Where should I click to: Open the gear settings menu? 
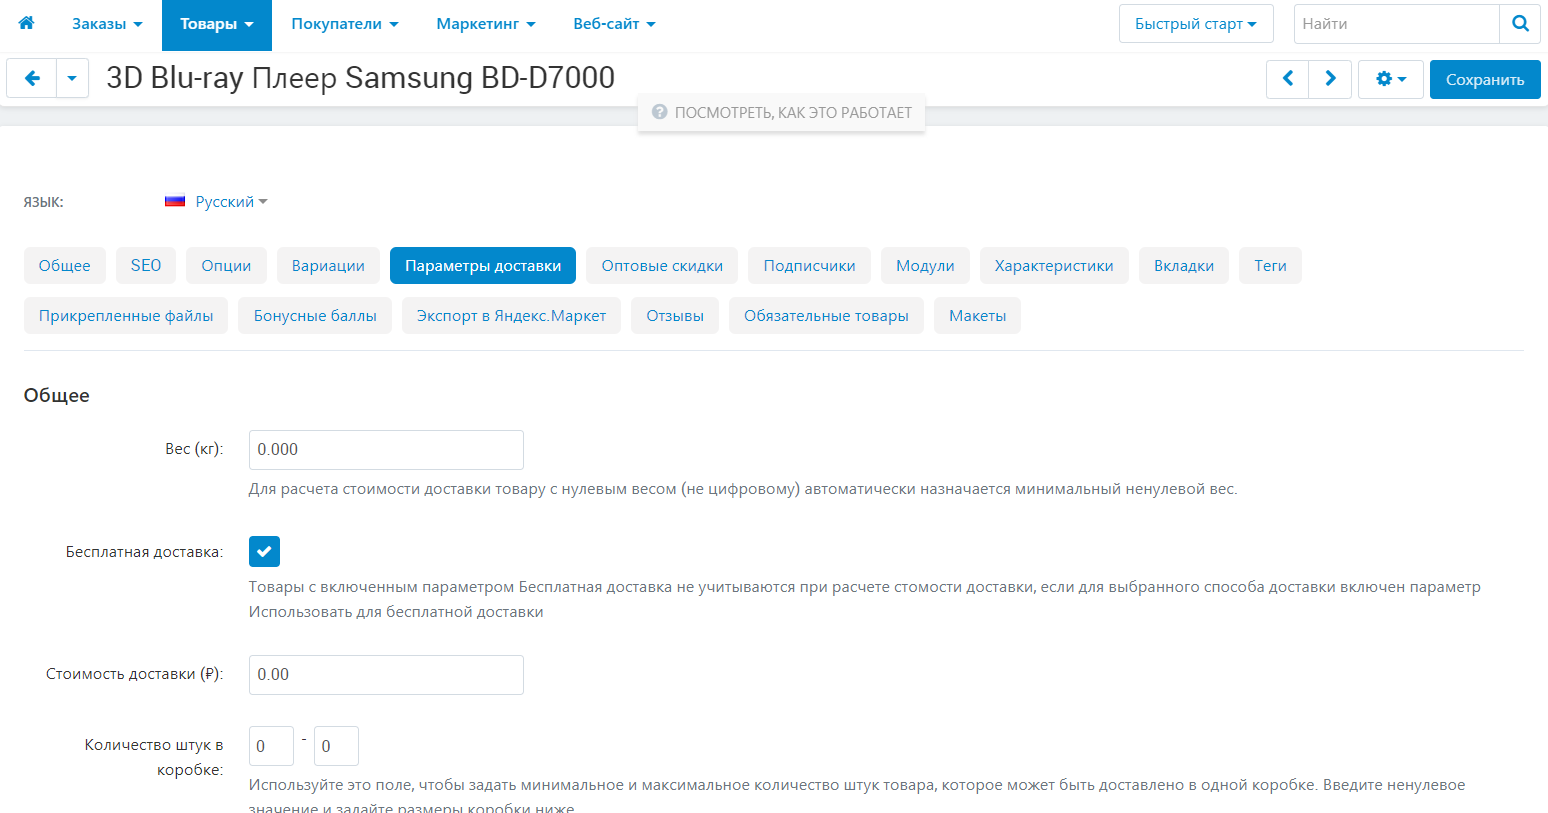pos(1391,79)
